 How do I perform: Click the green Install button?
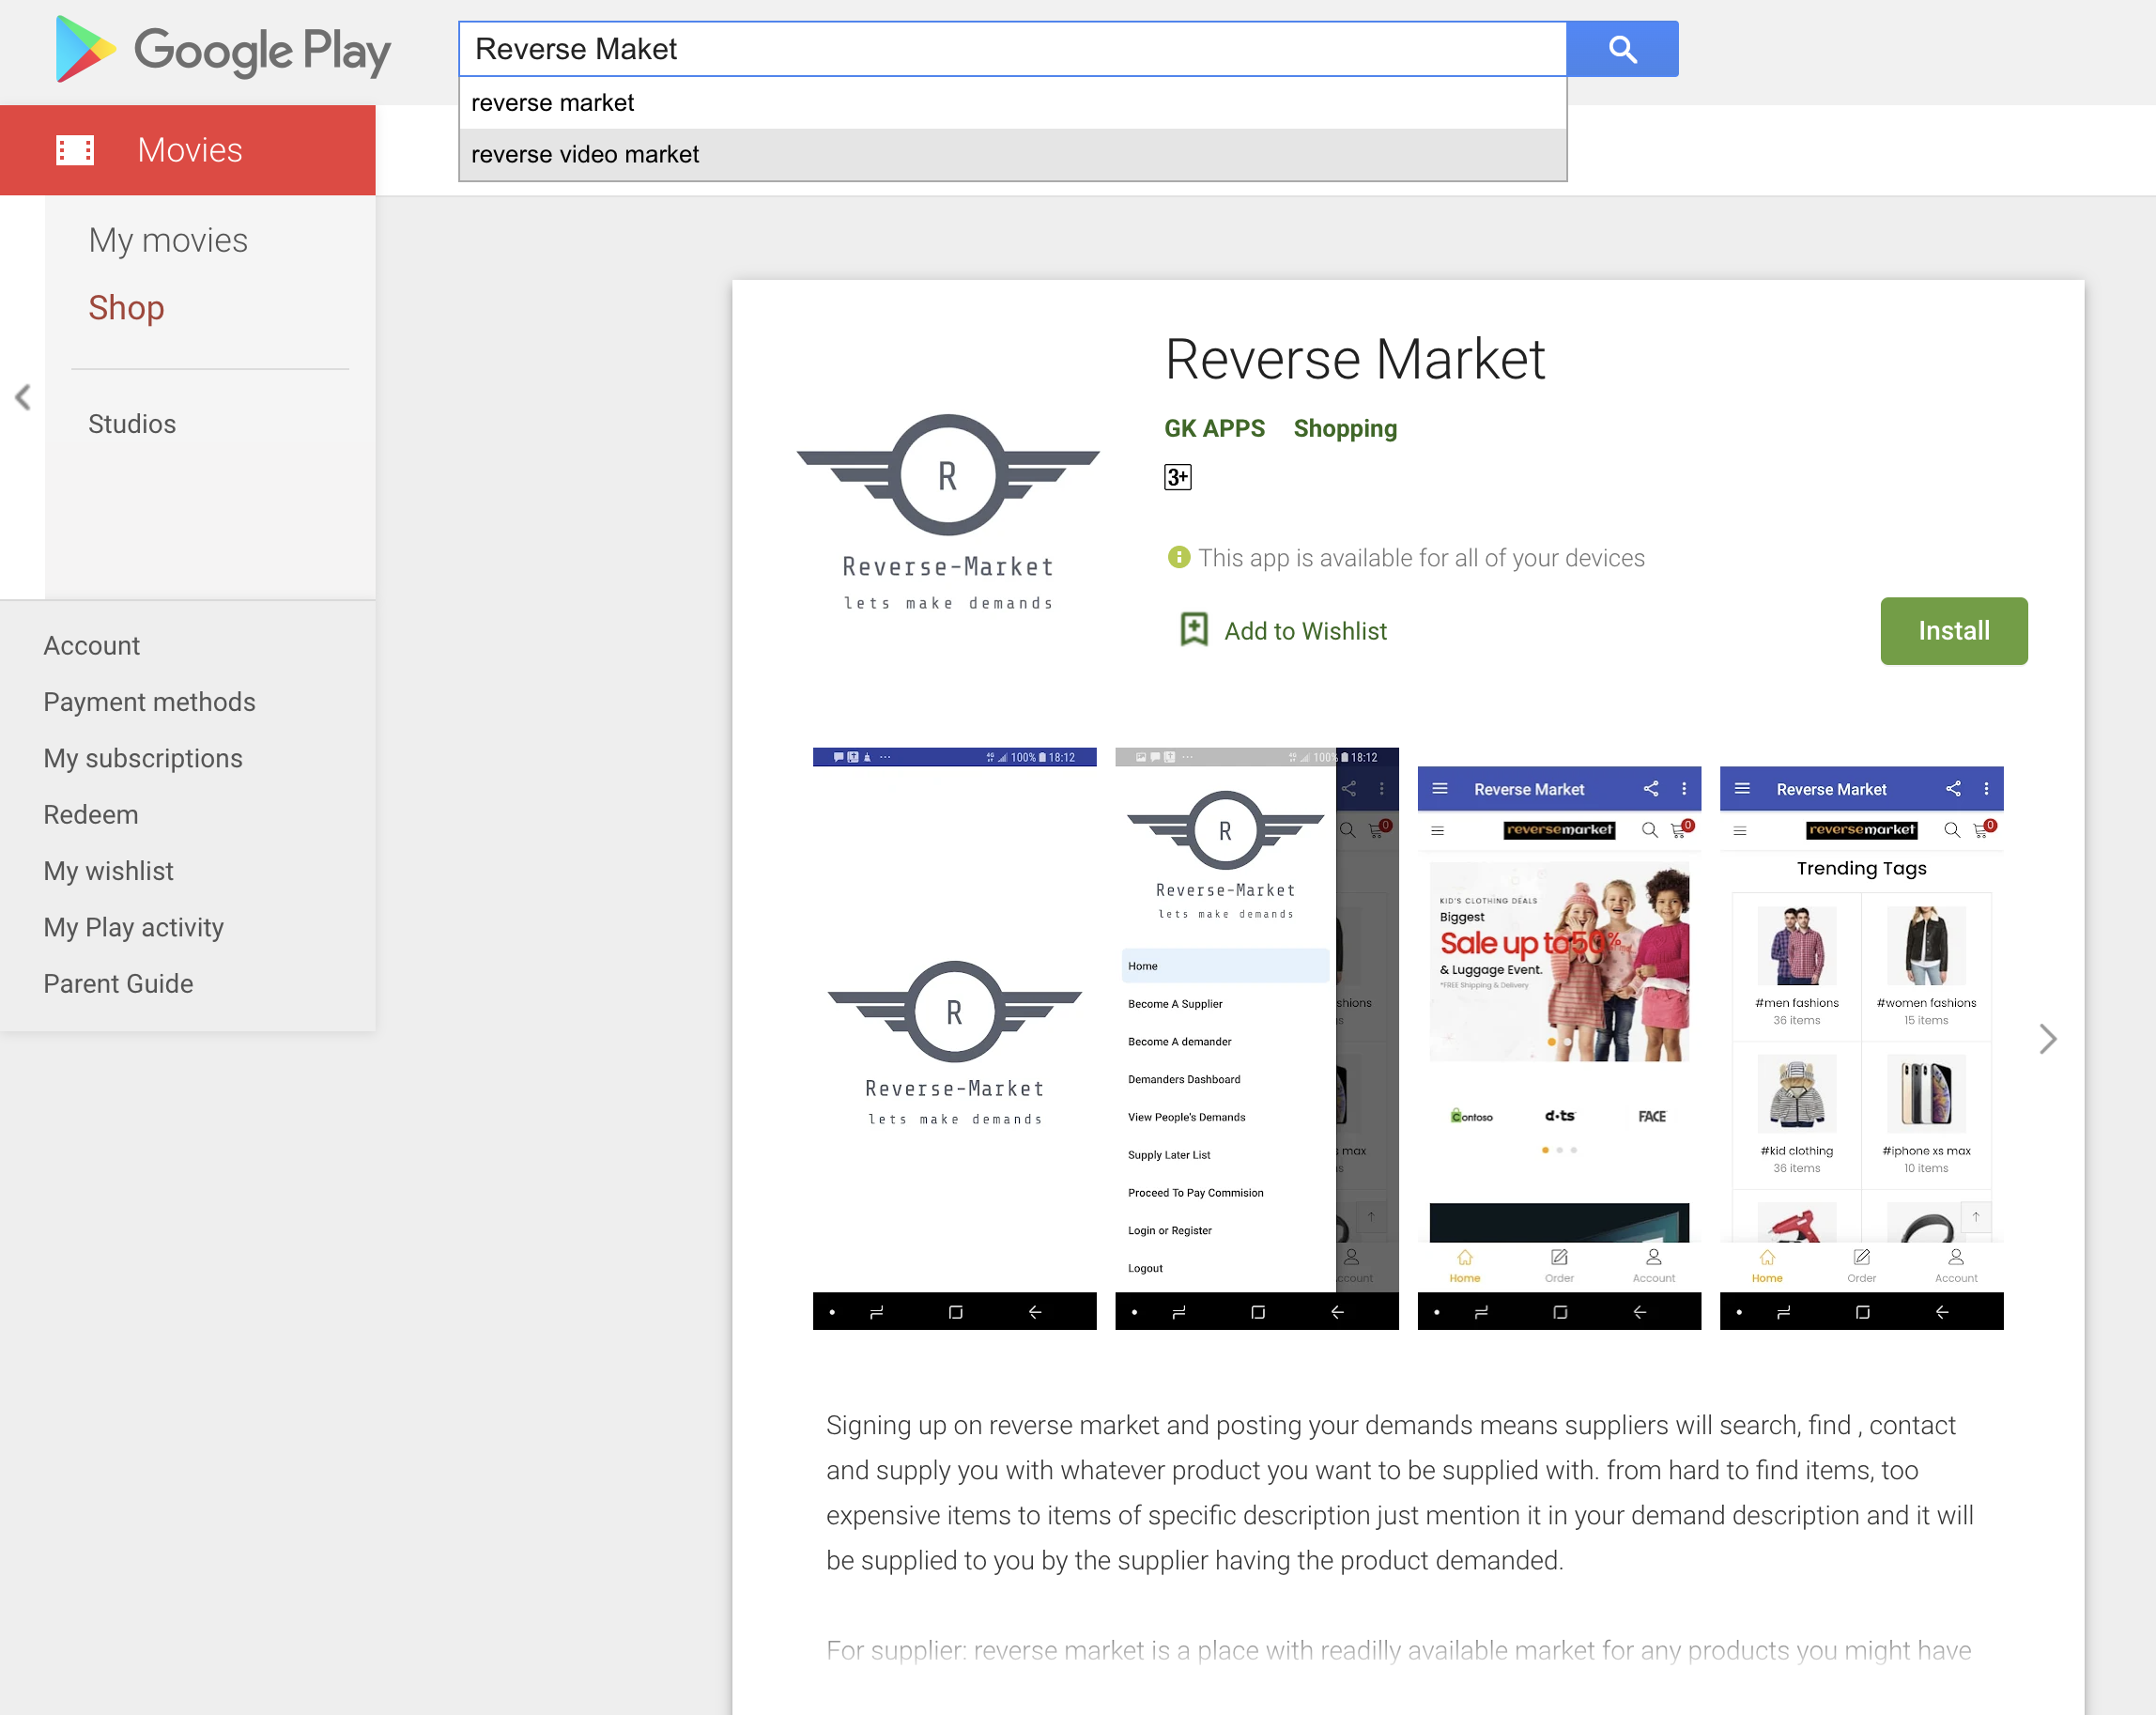click(x=1953, y=631)
